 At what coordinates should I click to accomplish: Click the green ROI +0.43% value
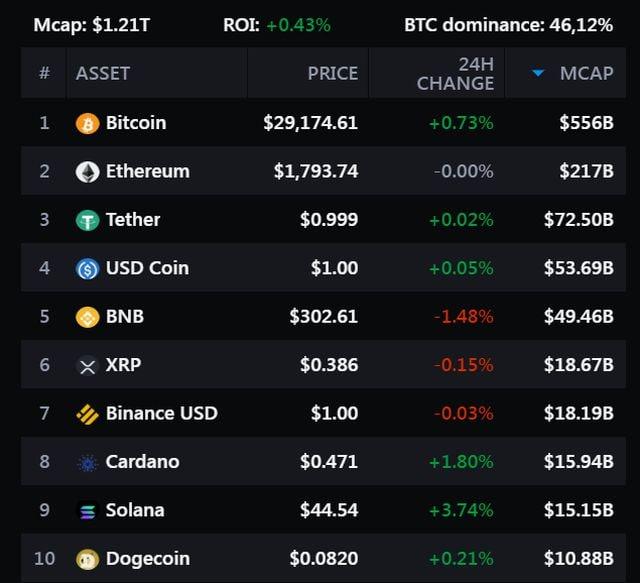click(x=298, y=25)
